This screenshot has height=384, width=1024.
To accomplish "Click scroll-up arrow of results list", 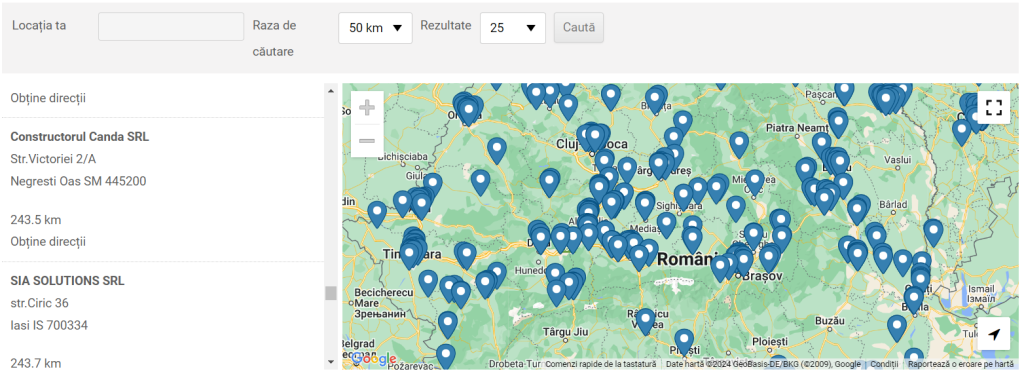I will coord(331,90).
